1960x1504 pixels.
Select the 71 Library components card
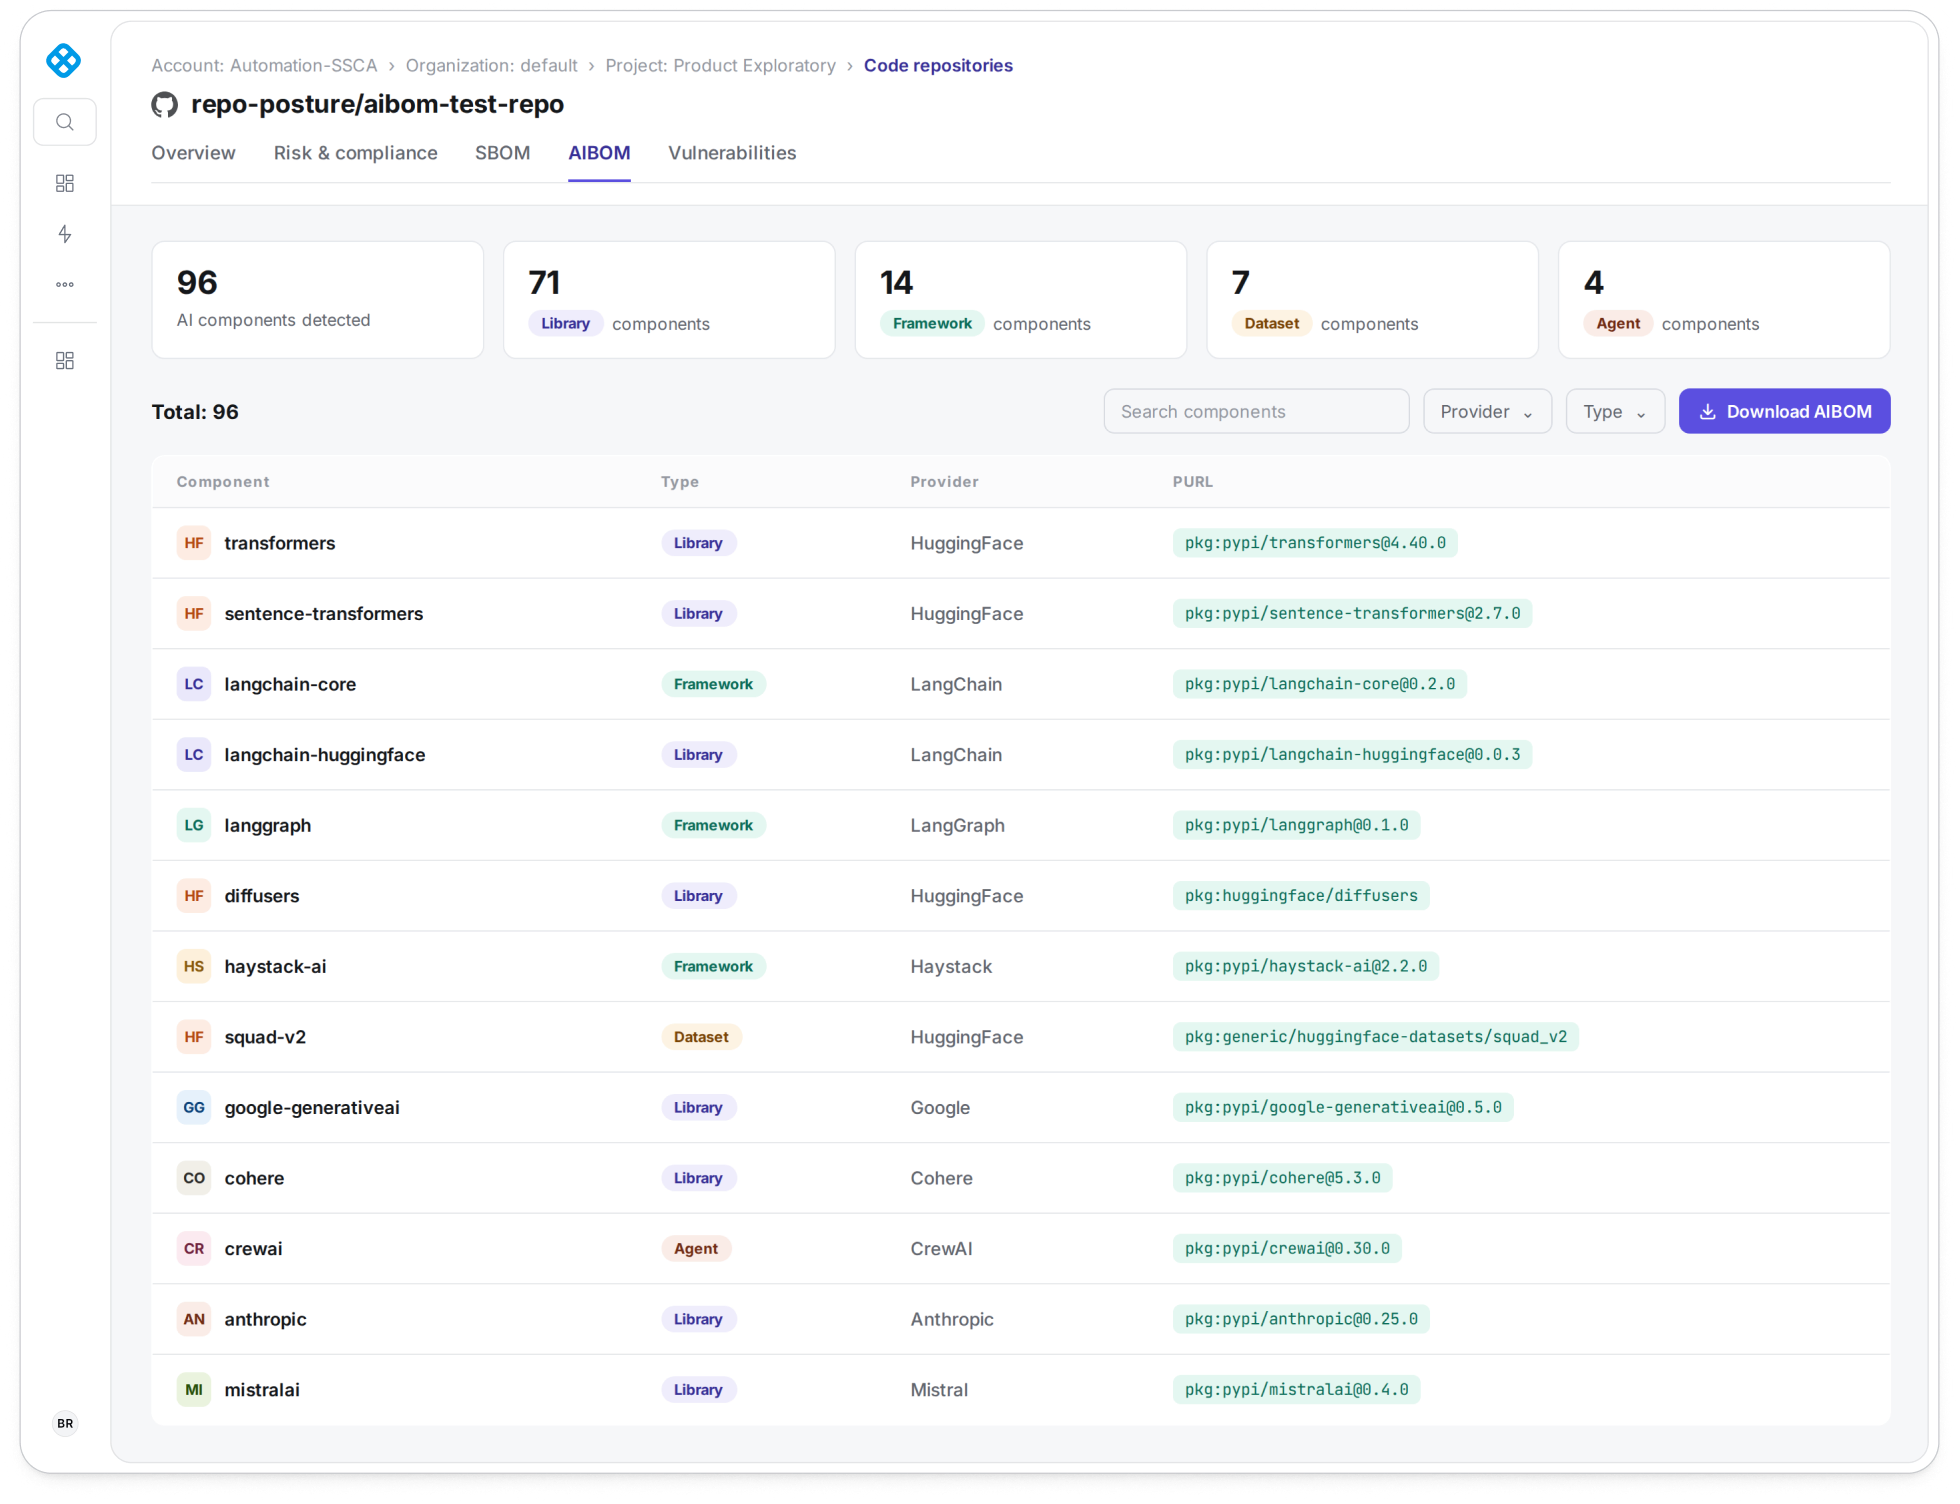tap(669, 300)
